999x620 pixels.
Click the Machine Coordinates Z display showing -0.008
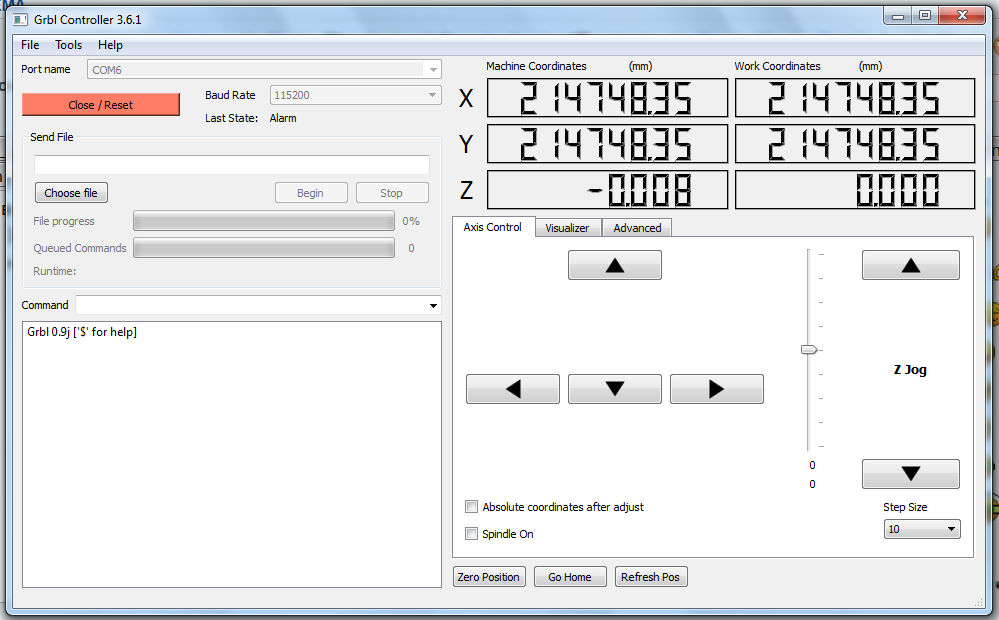(607, 189)
